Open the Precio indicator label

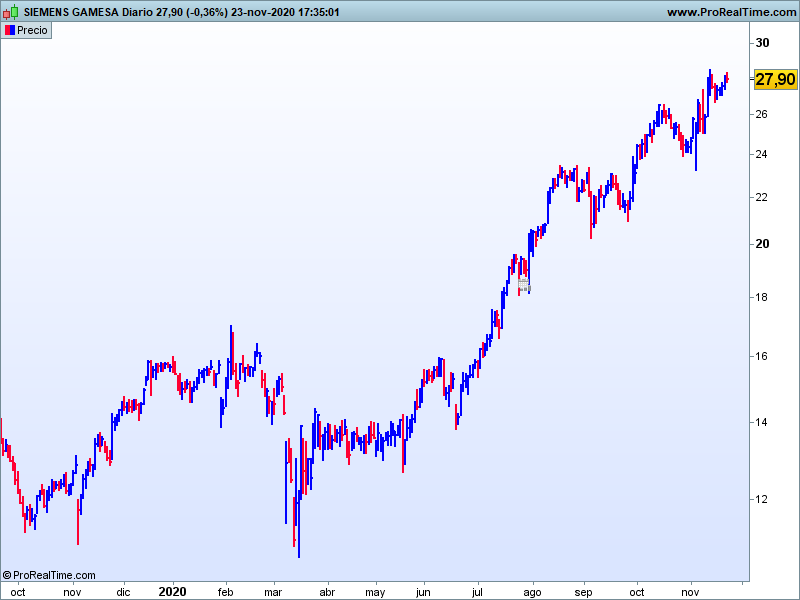[32, 30]
